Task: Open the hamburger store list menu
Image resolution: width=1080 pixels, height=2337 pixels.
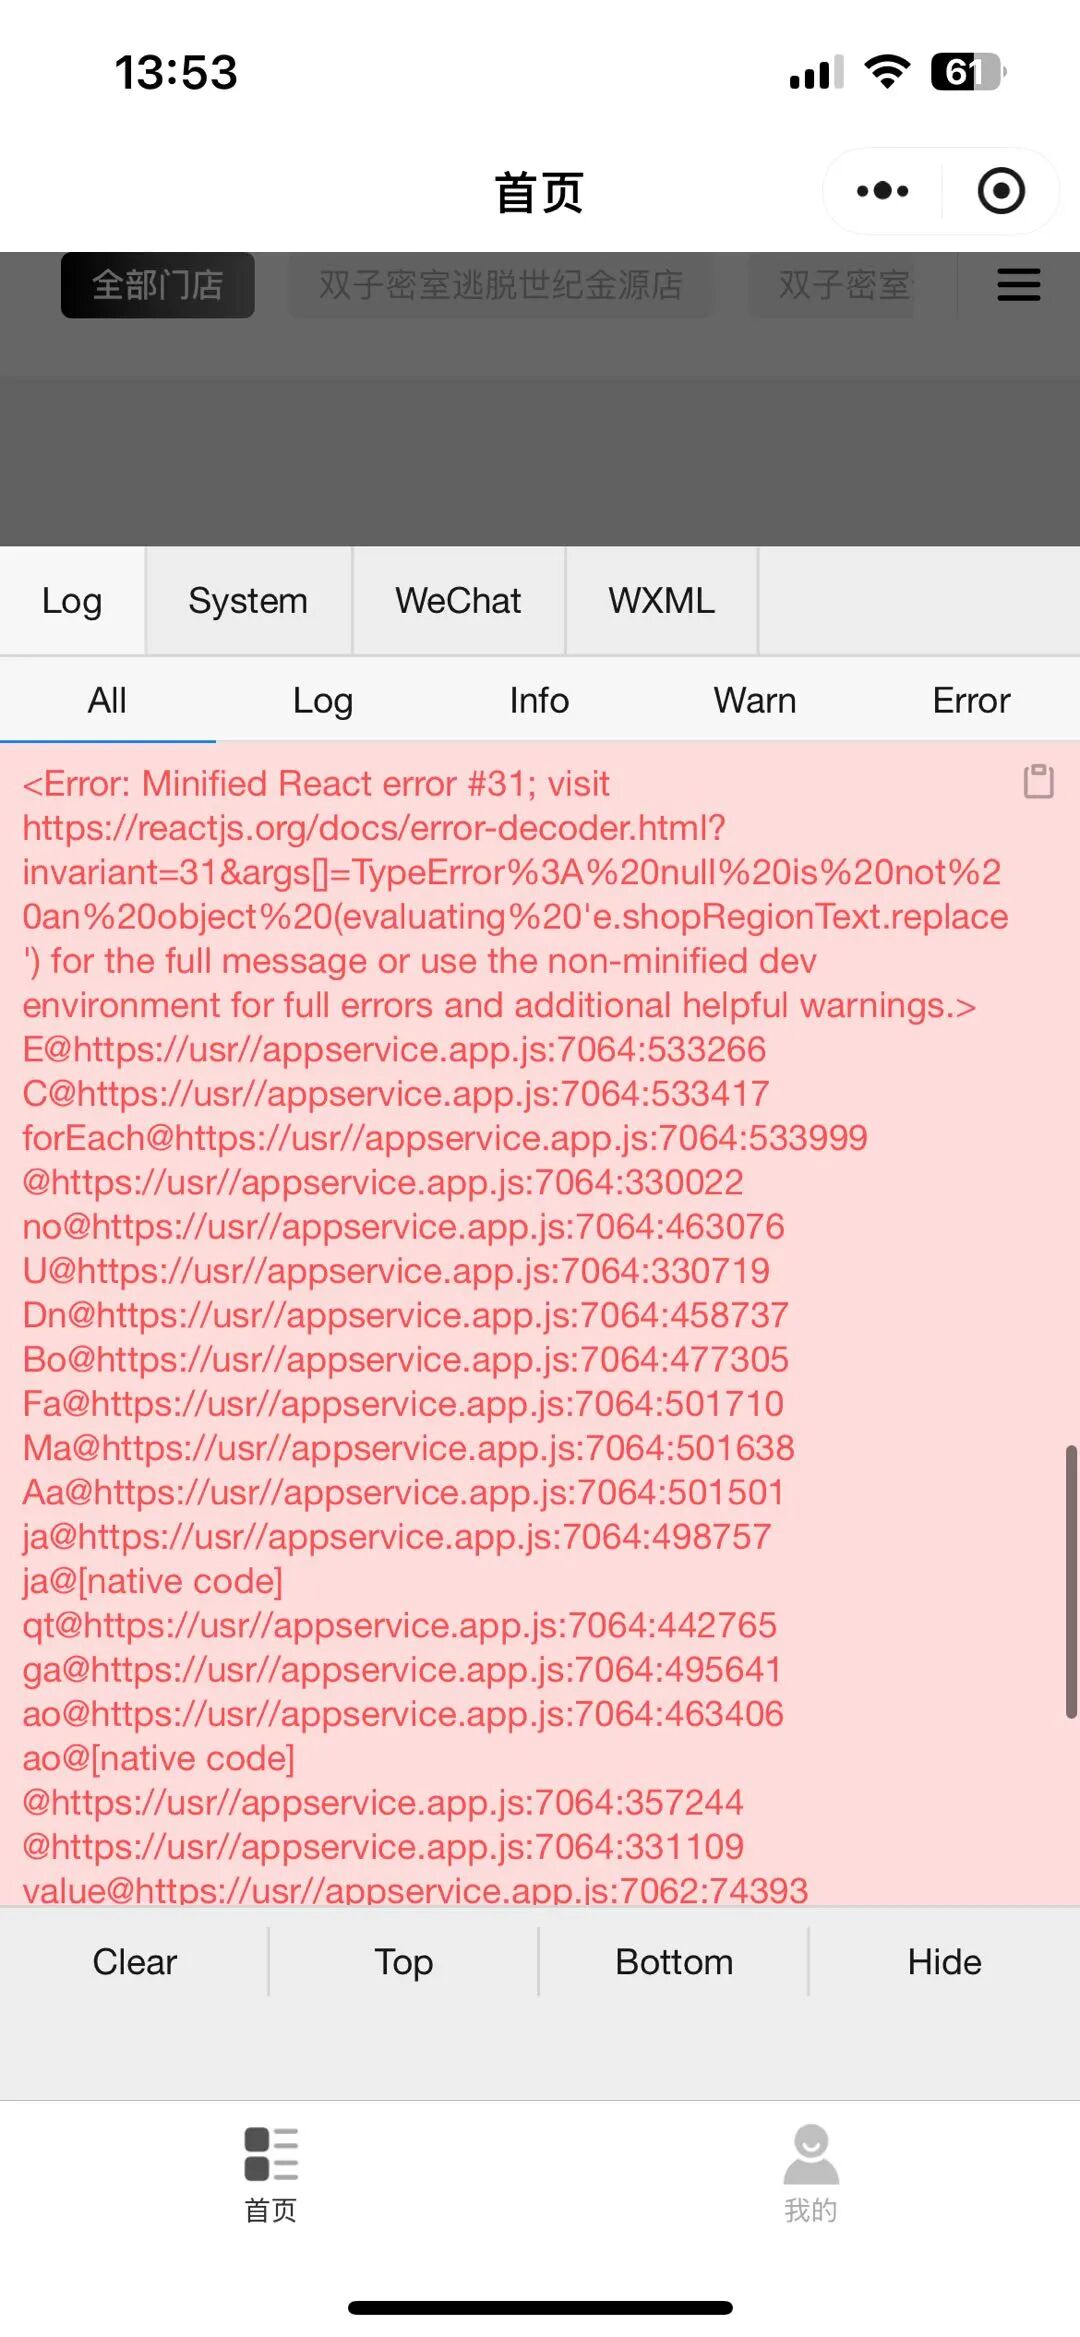Action: pos(1018,284)
